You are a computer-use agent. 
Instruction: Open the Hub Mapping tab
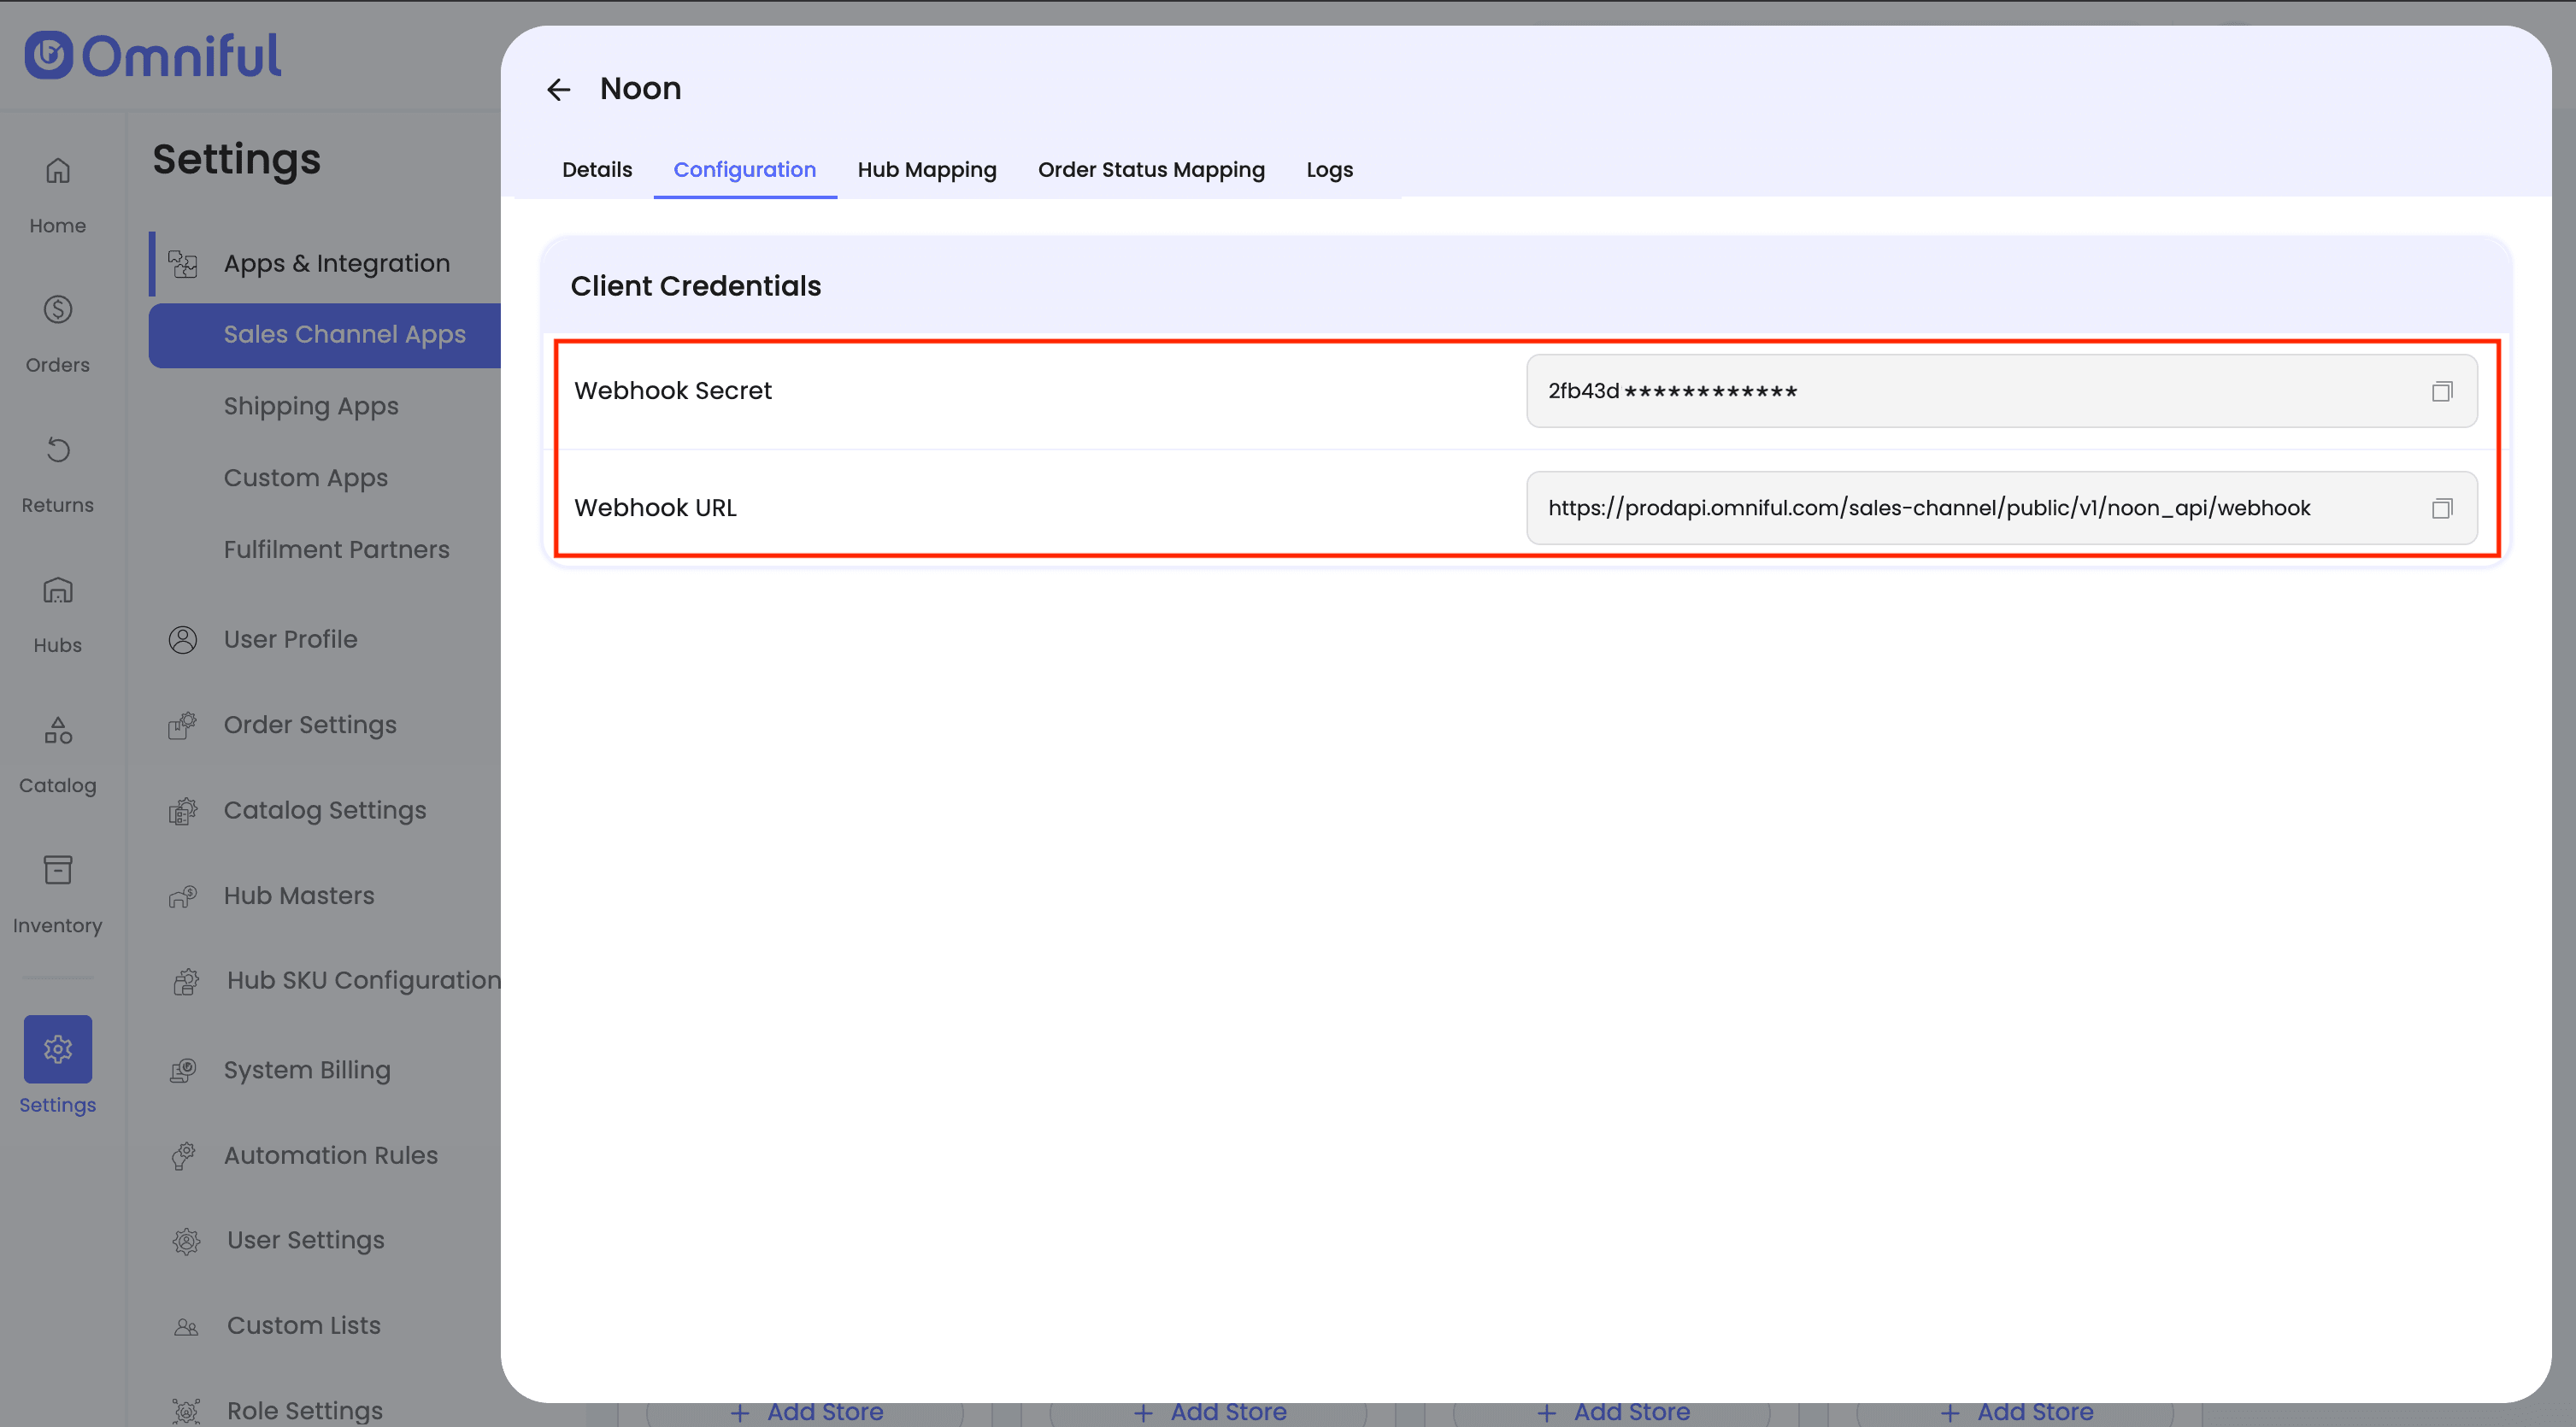click(x=927, y=170)
